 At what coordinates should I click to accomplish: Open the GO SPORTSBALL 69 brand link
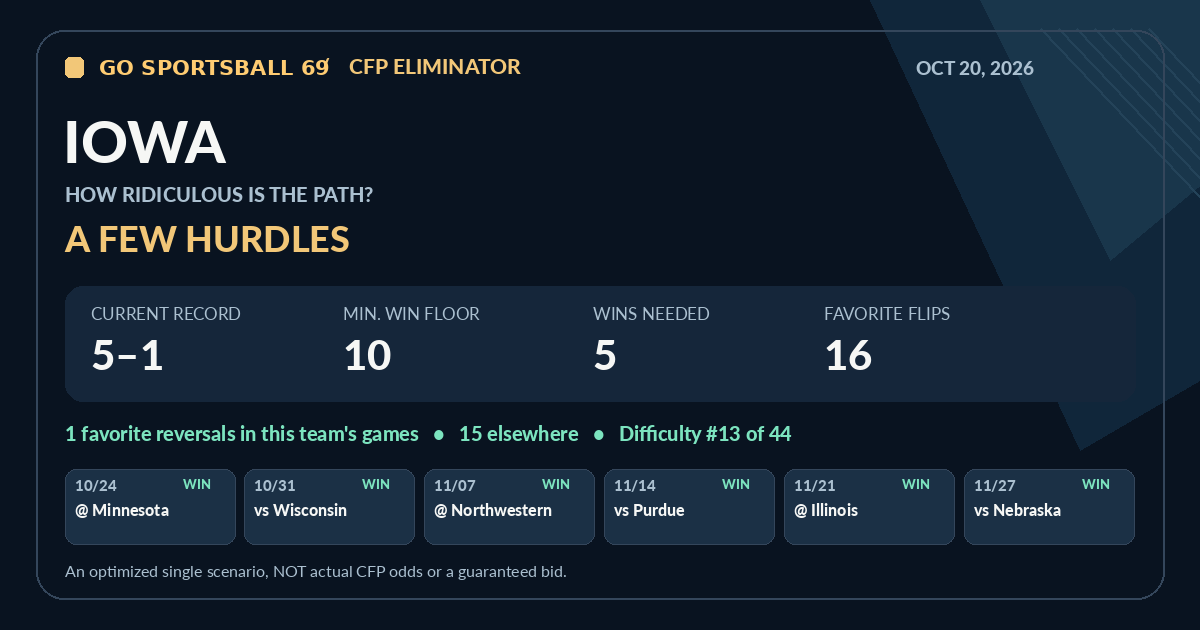coord(214,67)
